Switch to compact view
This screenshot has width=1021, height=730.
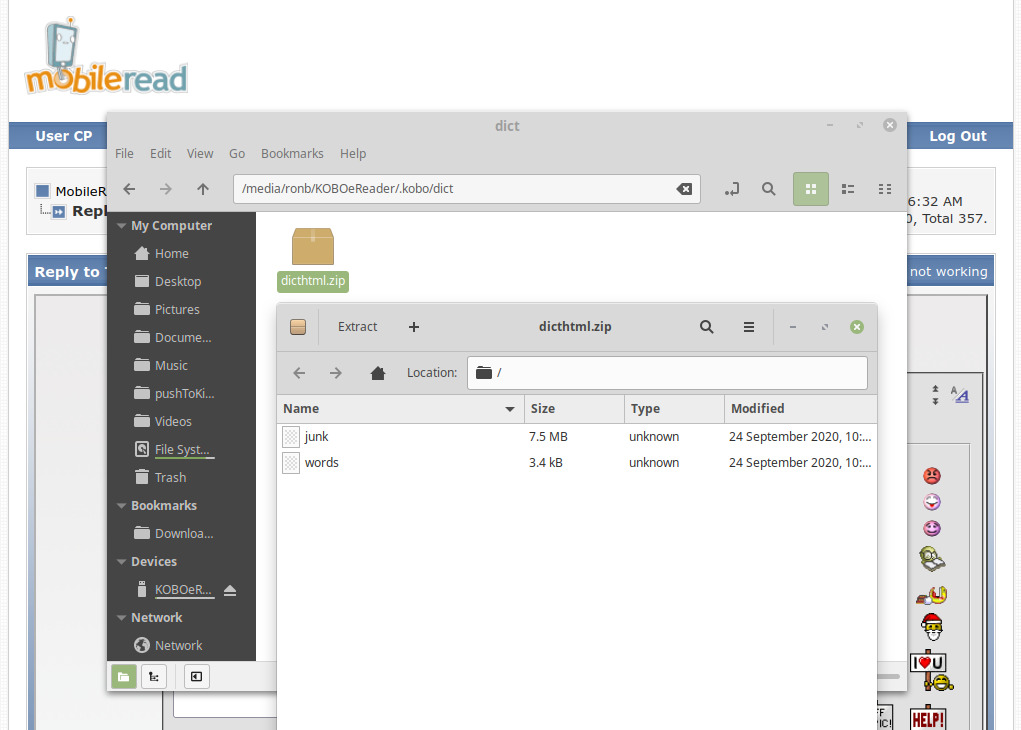885,189
